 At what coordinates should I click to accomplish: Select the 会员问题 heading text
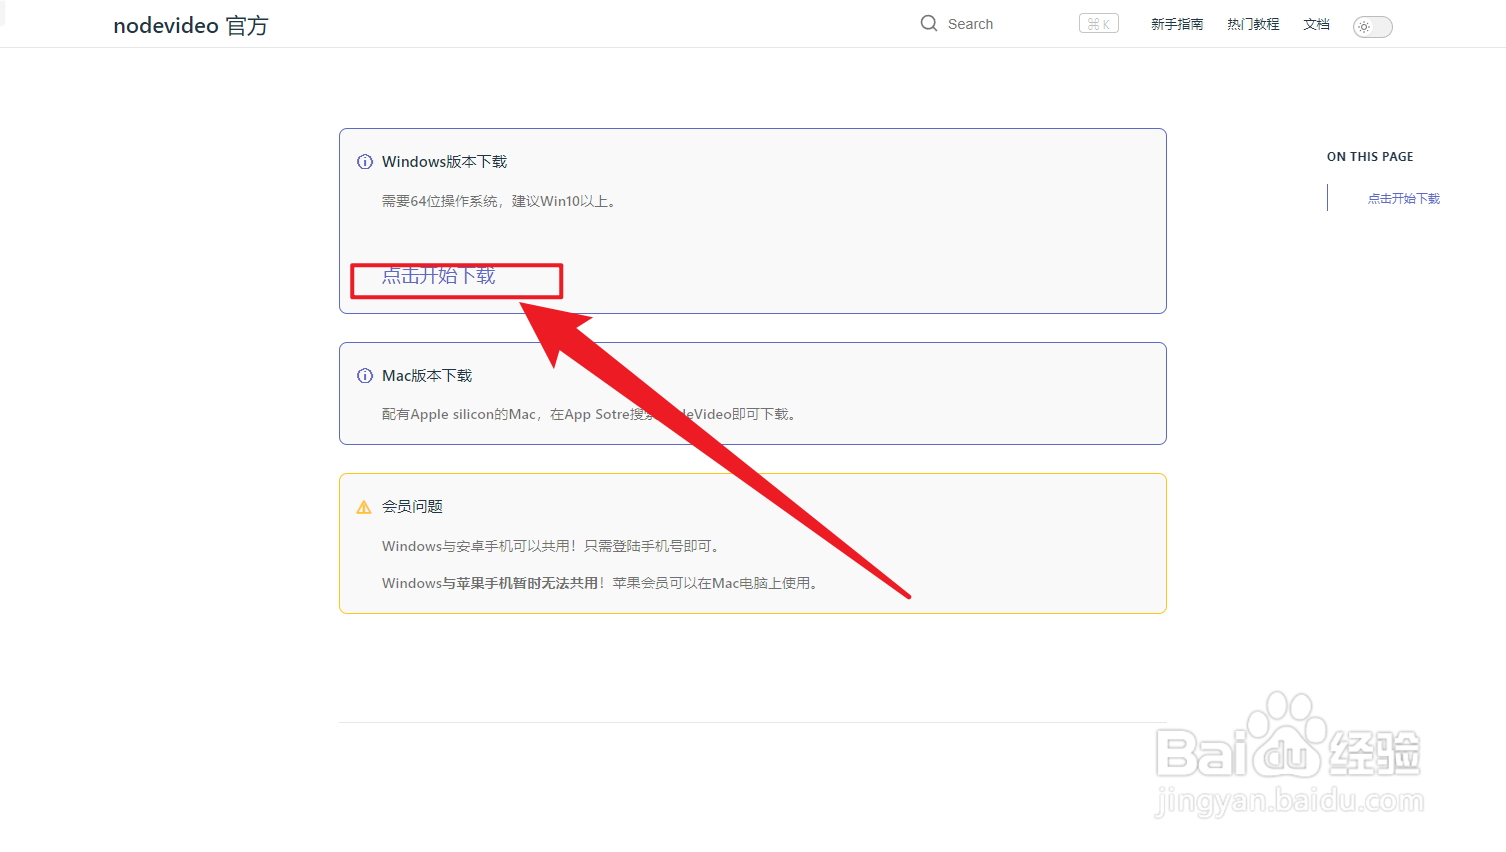[x=412, y=507]
